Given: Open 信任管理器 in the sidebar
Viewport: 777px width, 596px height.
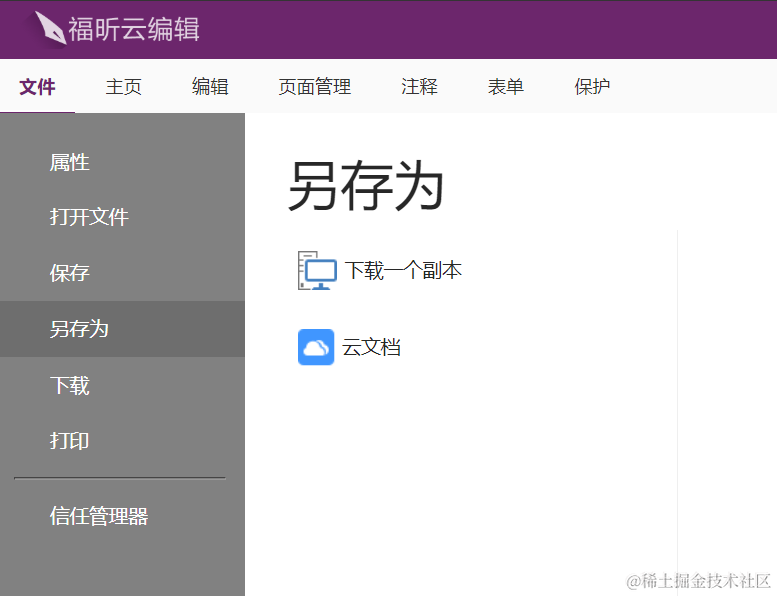Looking at the screenshot, I should click(x=122, y=516).
